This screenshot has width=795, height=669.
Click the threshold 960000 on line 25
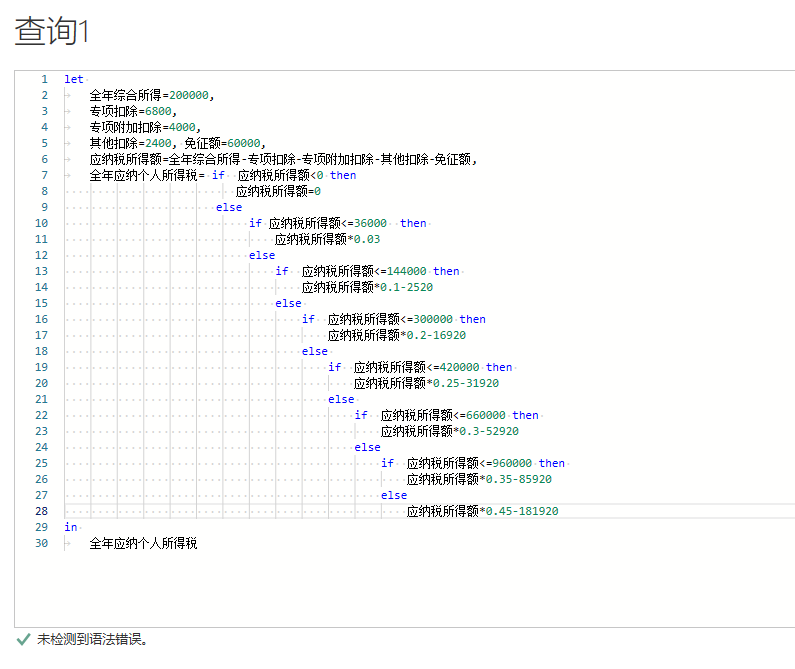click(512, 464)
